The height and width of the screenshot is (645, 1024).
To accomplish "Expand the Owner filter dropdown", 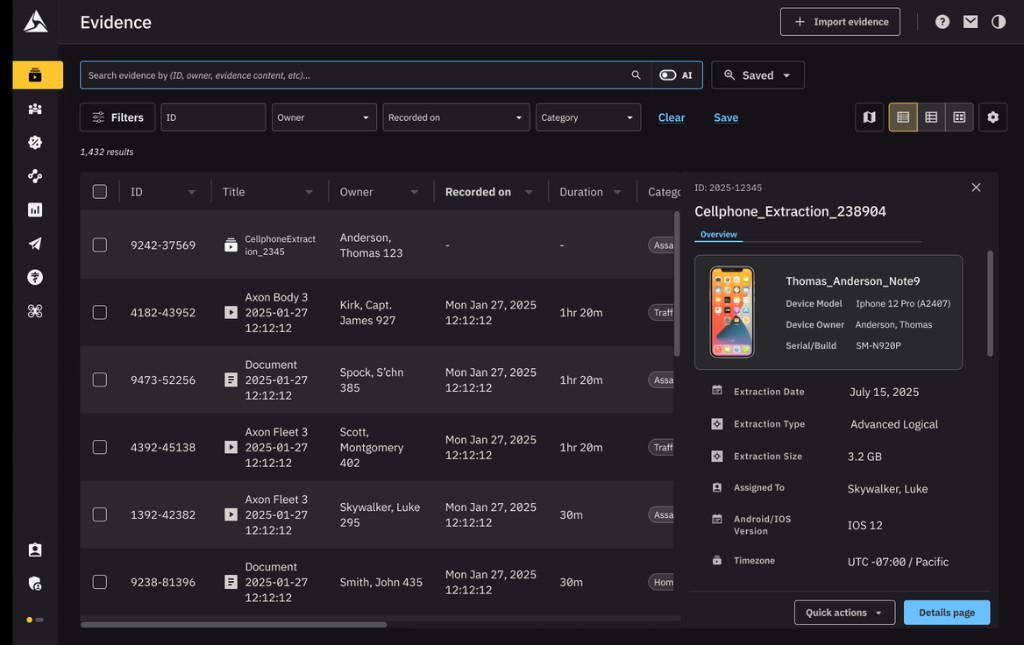I will click(324, 117).
